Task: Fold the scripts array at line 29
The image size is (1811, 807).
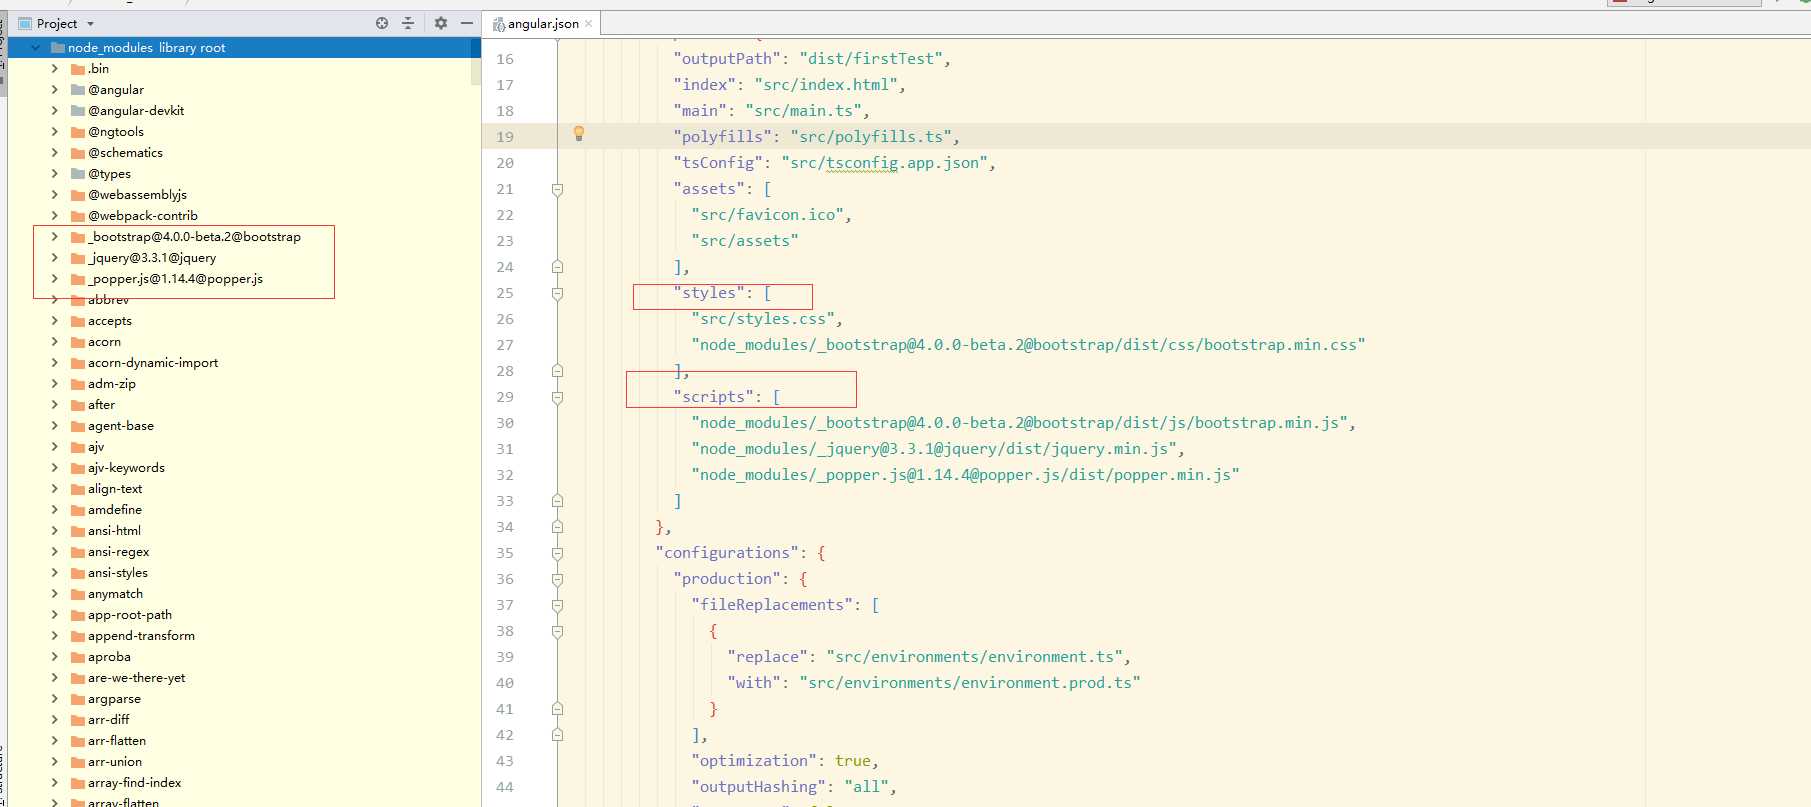Action: click(557, 397)
